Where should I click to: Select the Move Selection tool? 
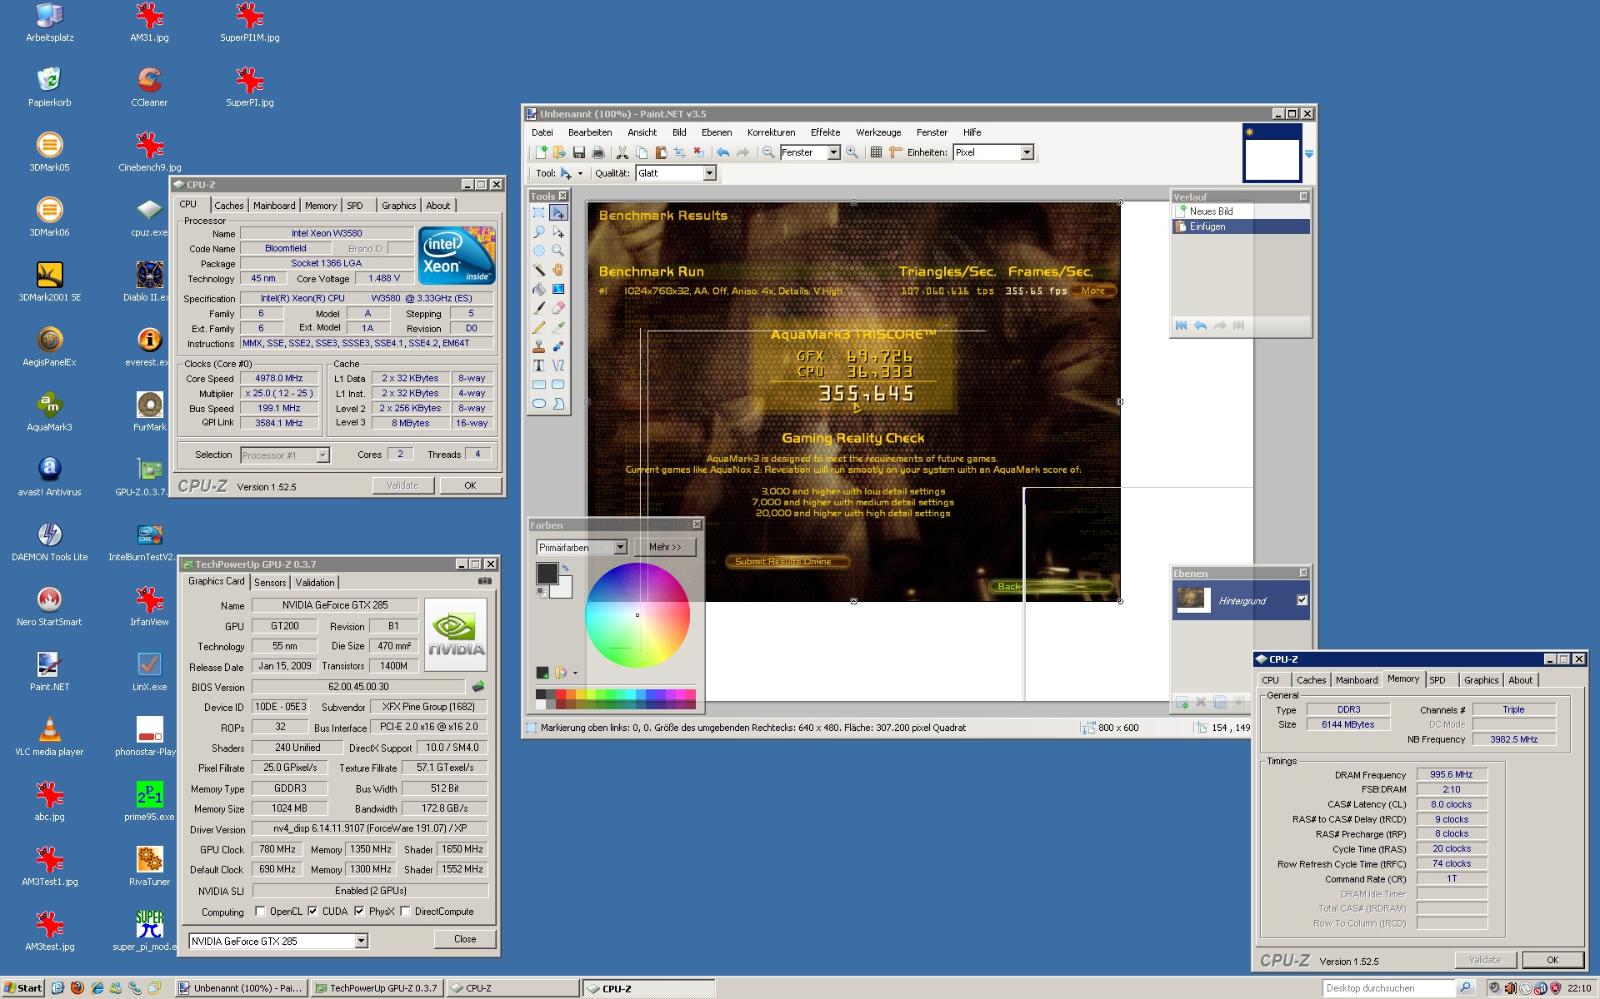coord(558,232)
